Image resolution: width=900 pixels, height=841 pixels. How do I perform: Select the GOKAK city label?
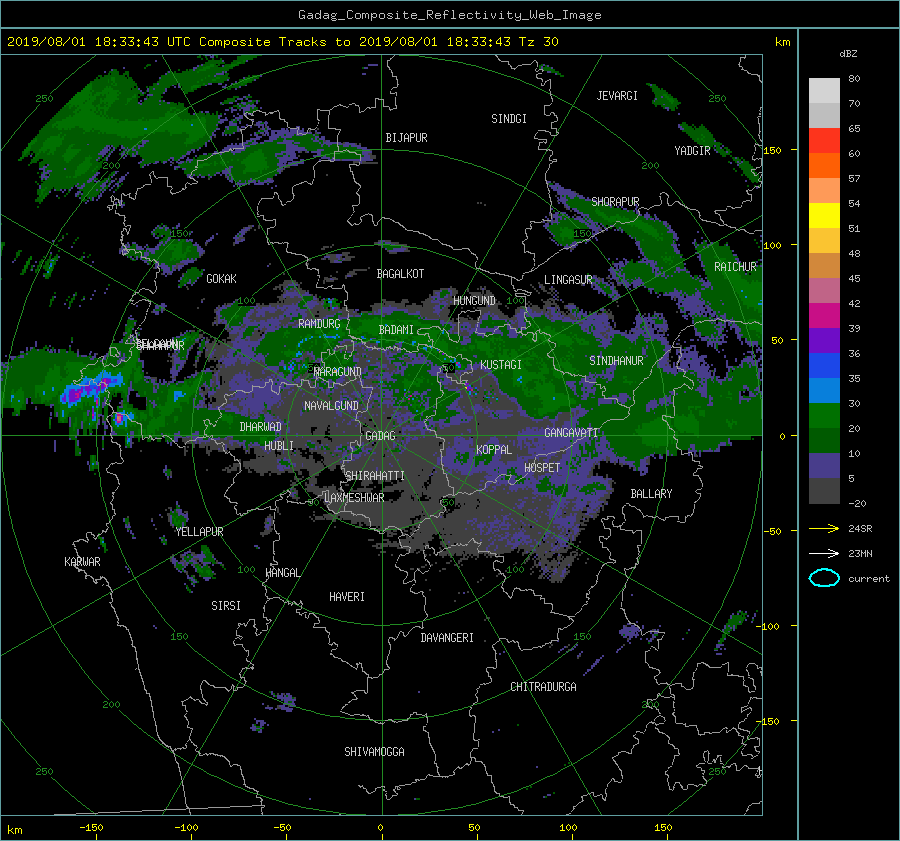[221, 278]
